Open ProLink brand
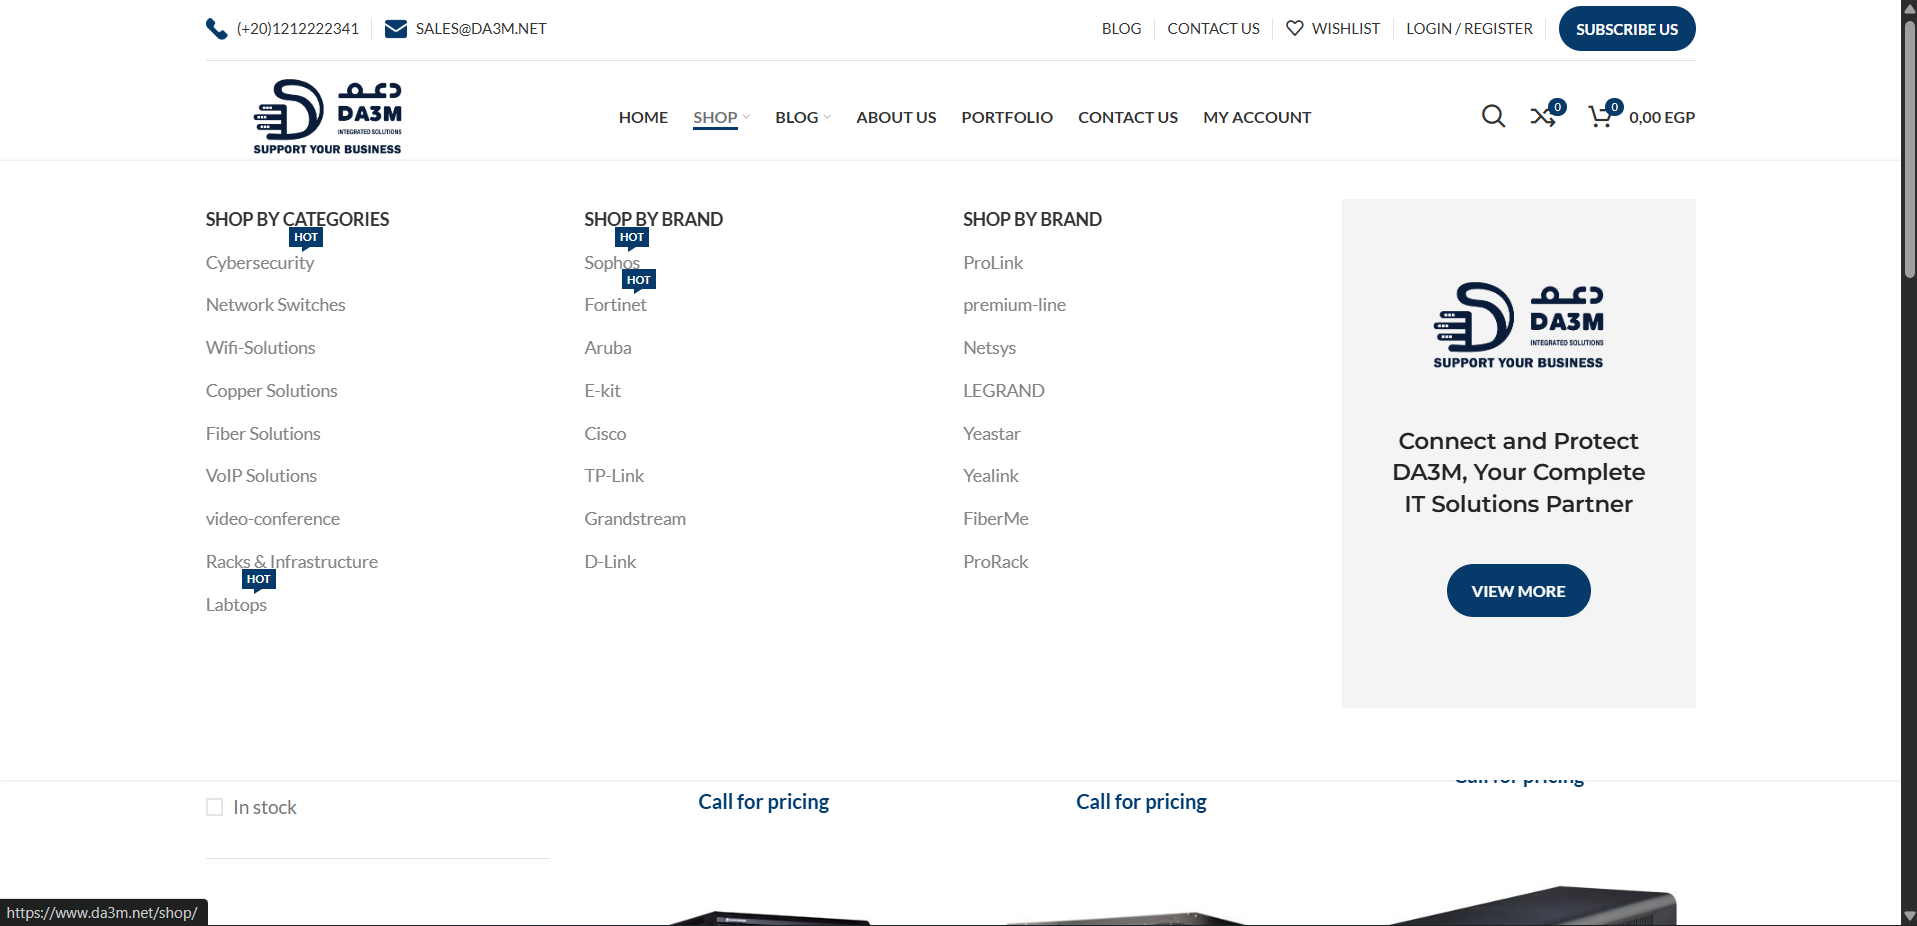 click(993, 262)
